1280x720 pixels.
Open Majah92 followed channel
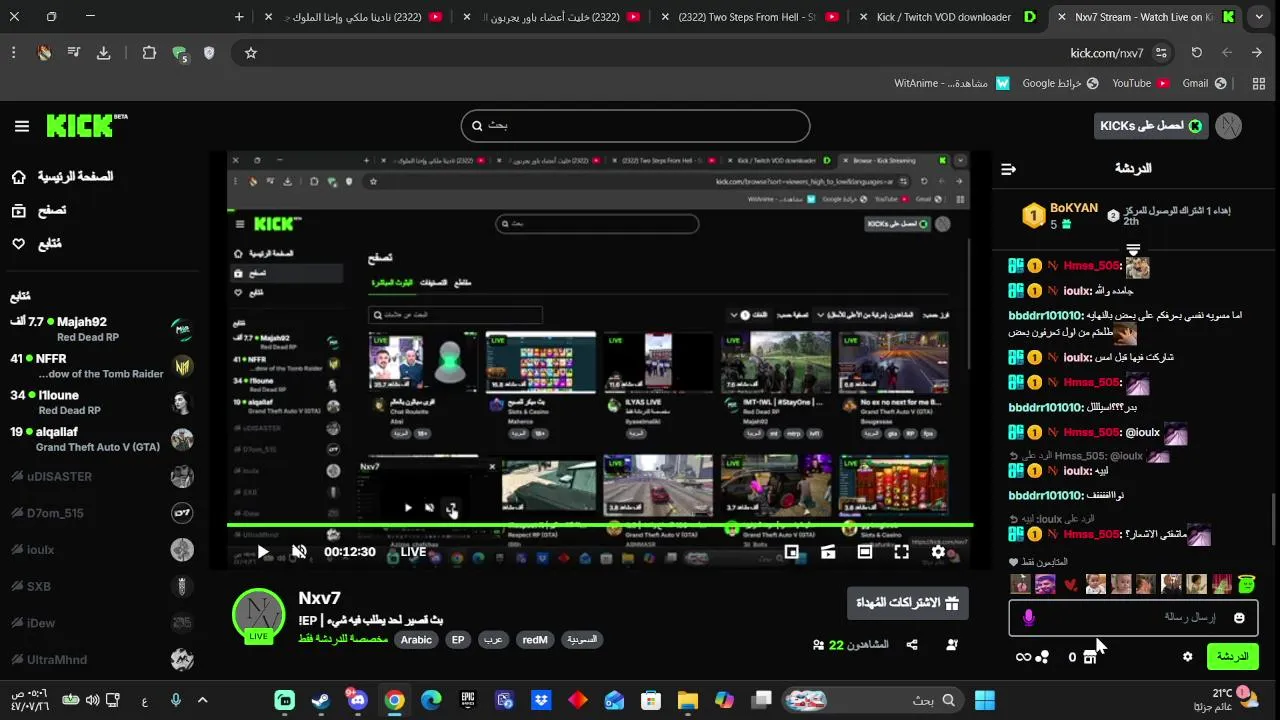pos(100,329)
